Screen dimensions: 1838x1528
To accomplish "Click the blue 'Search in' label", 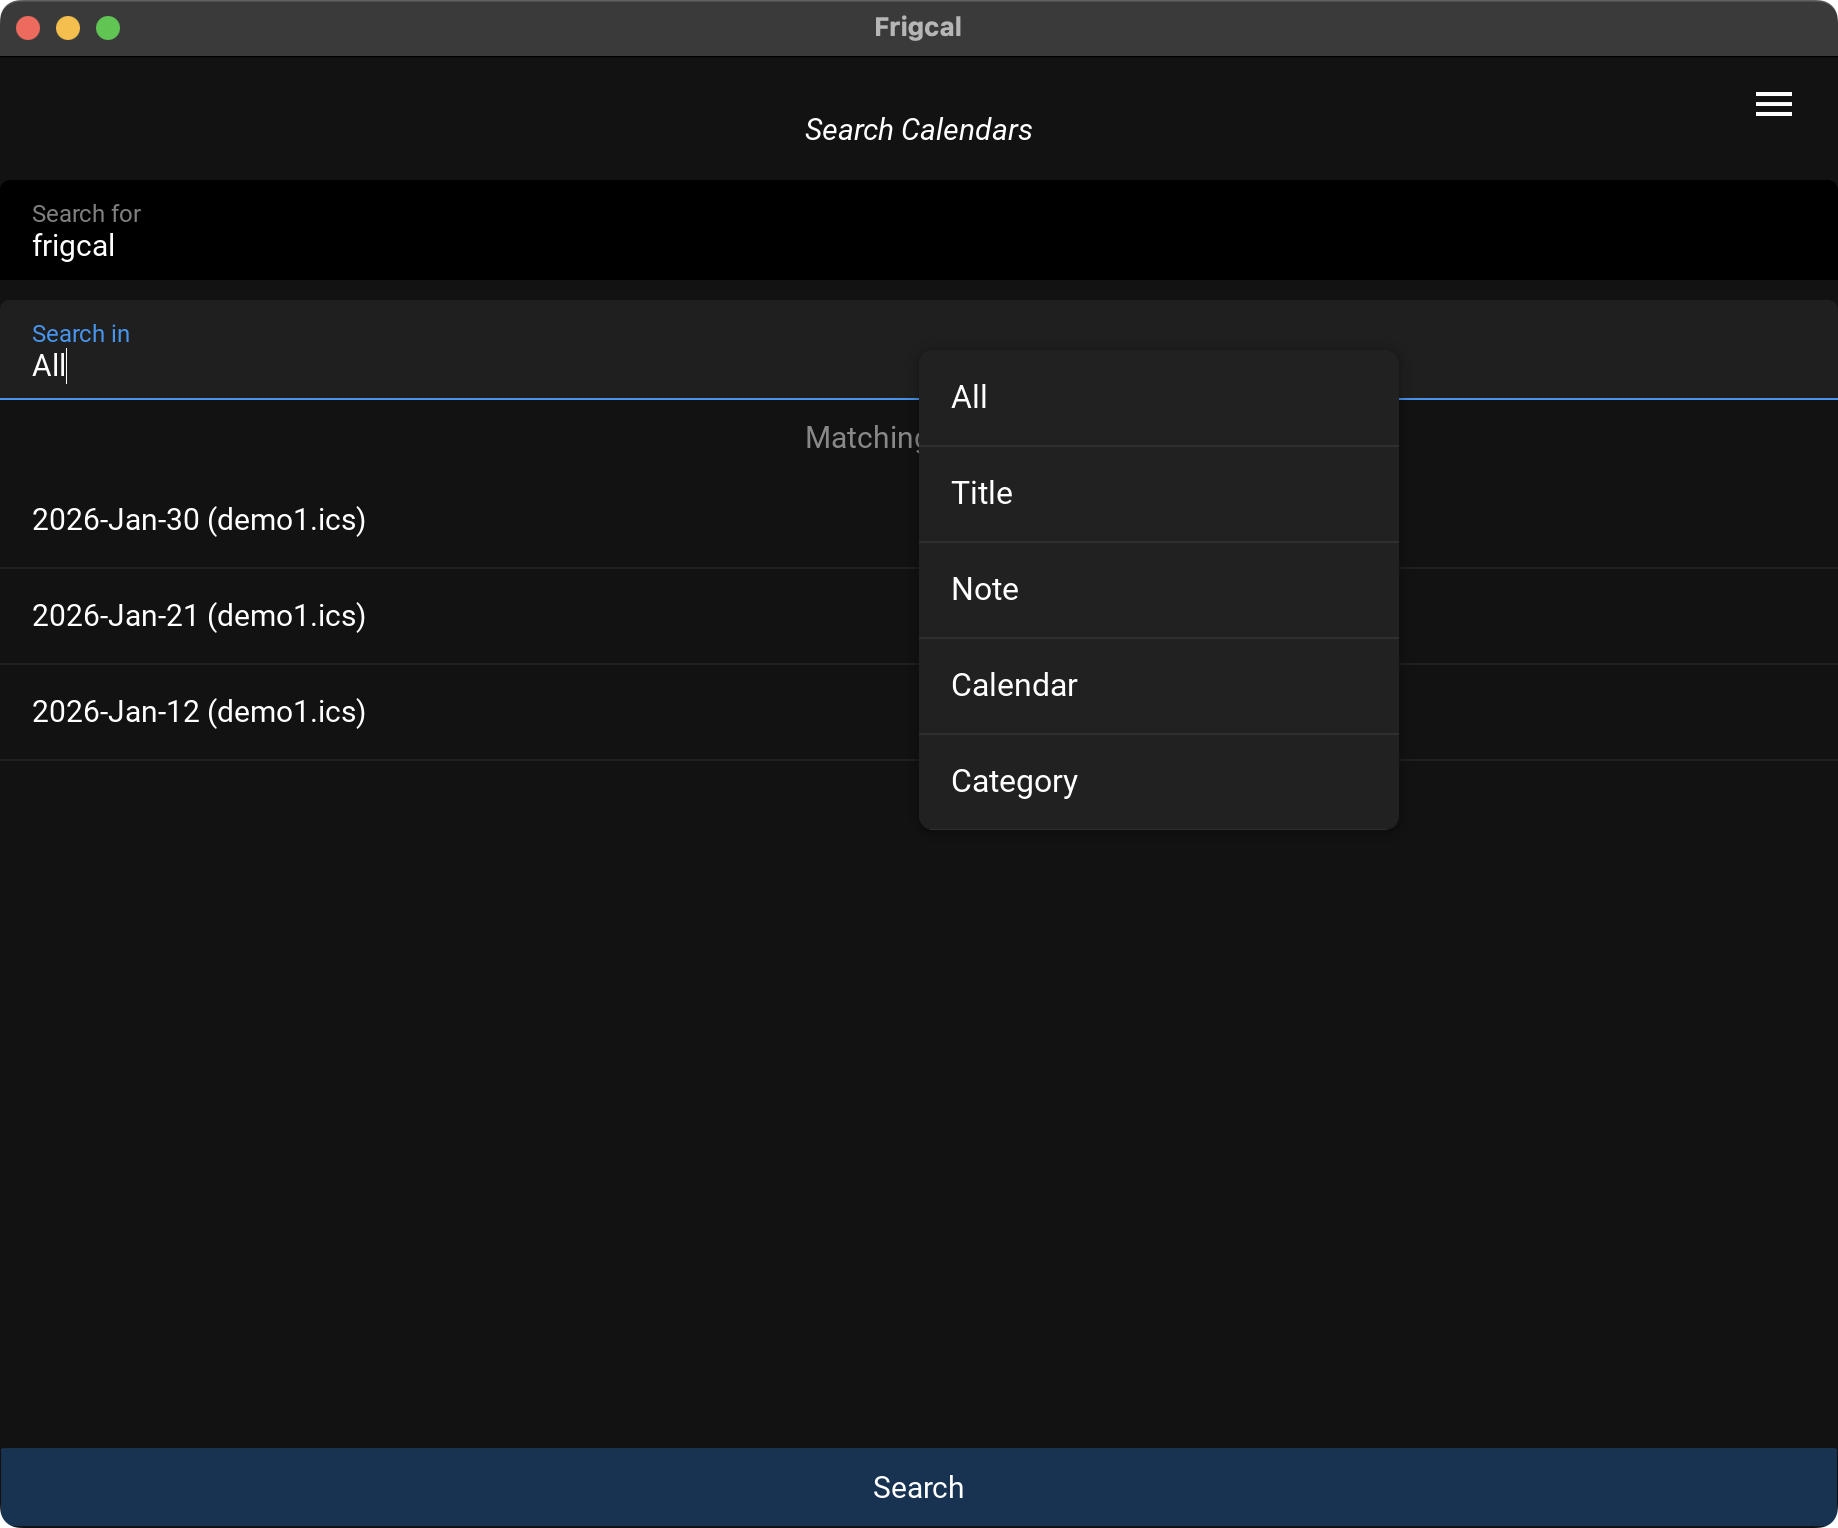I will 81,334.
